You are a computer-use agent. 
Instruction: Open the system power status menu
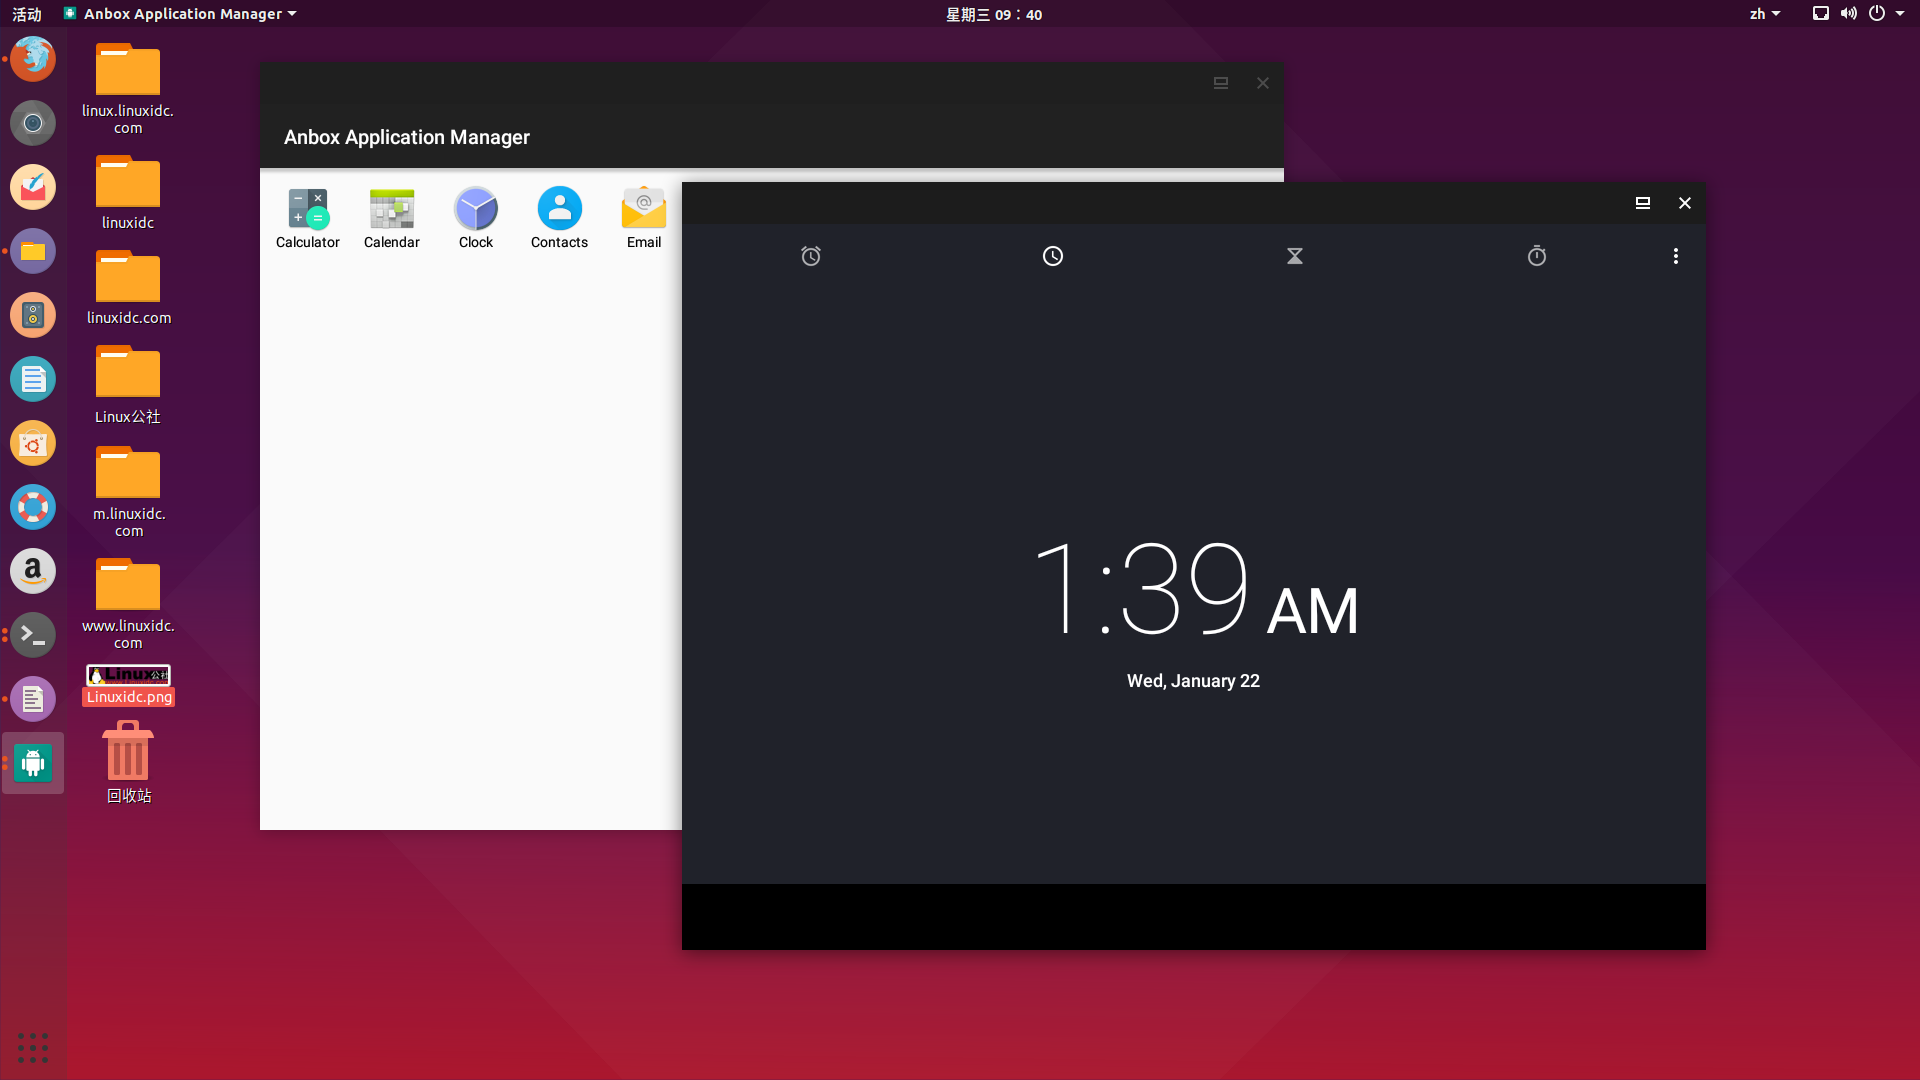[1878, 13]
